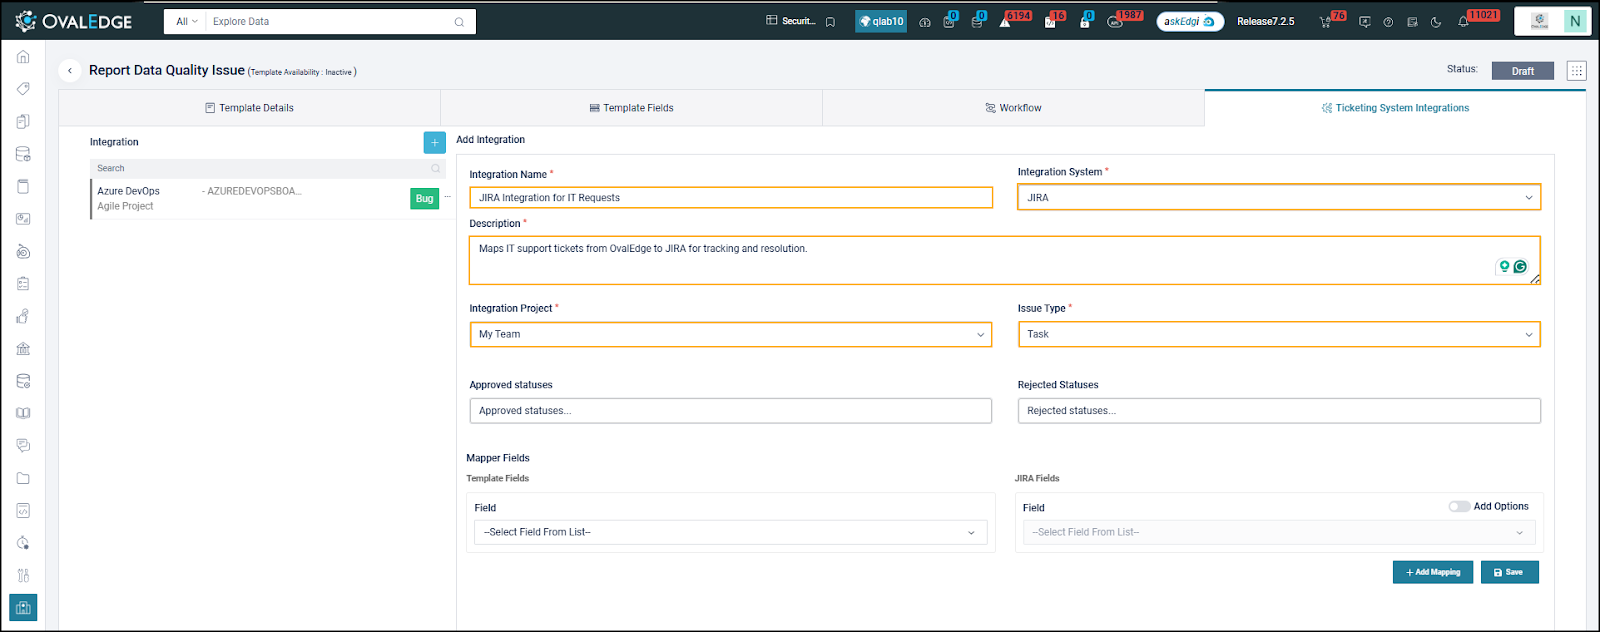Click the tags icon in left sidebar
The height and width of the screenshot is (632, 1600).
tap(23, 89)
